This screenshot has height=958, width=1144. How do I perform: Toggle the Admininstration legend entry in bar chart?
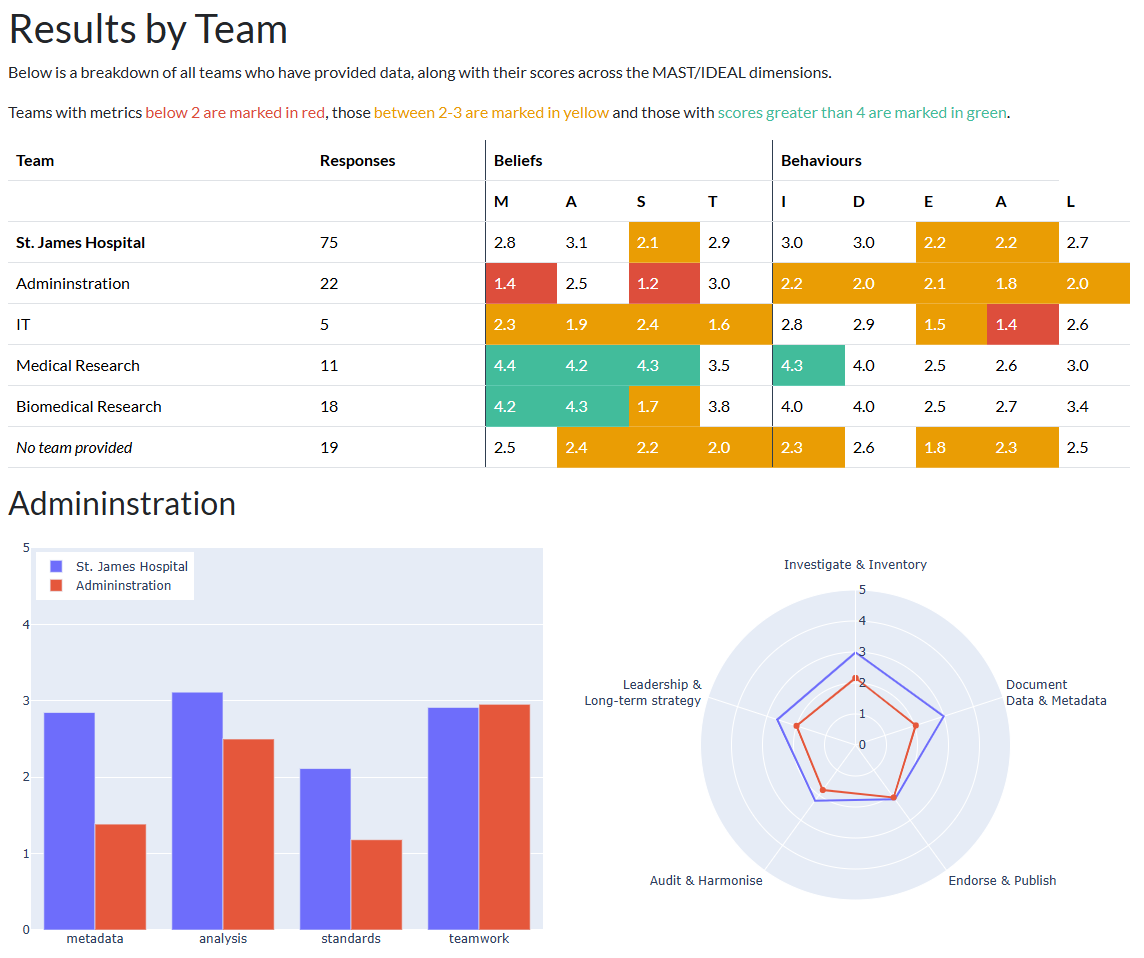click(123, 586)
